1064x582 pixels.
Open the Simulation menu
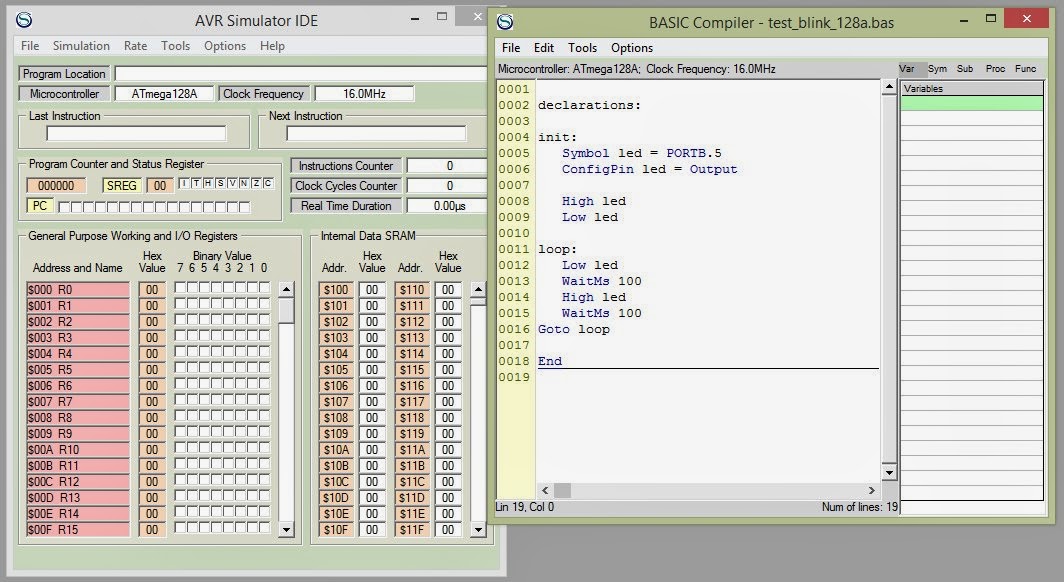tap(81, 45)
